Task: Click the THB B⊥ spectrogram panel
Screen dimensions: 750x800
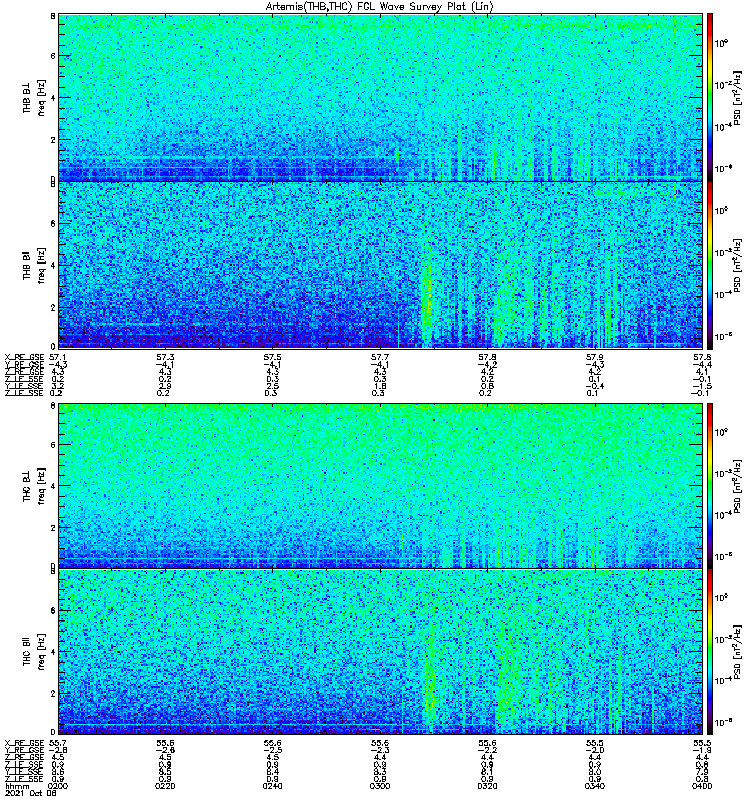Action: pyautogui.click(x=381, y=97)
